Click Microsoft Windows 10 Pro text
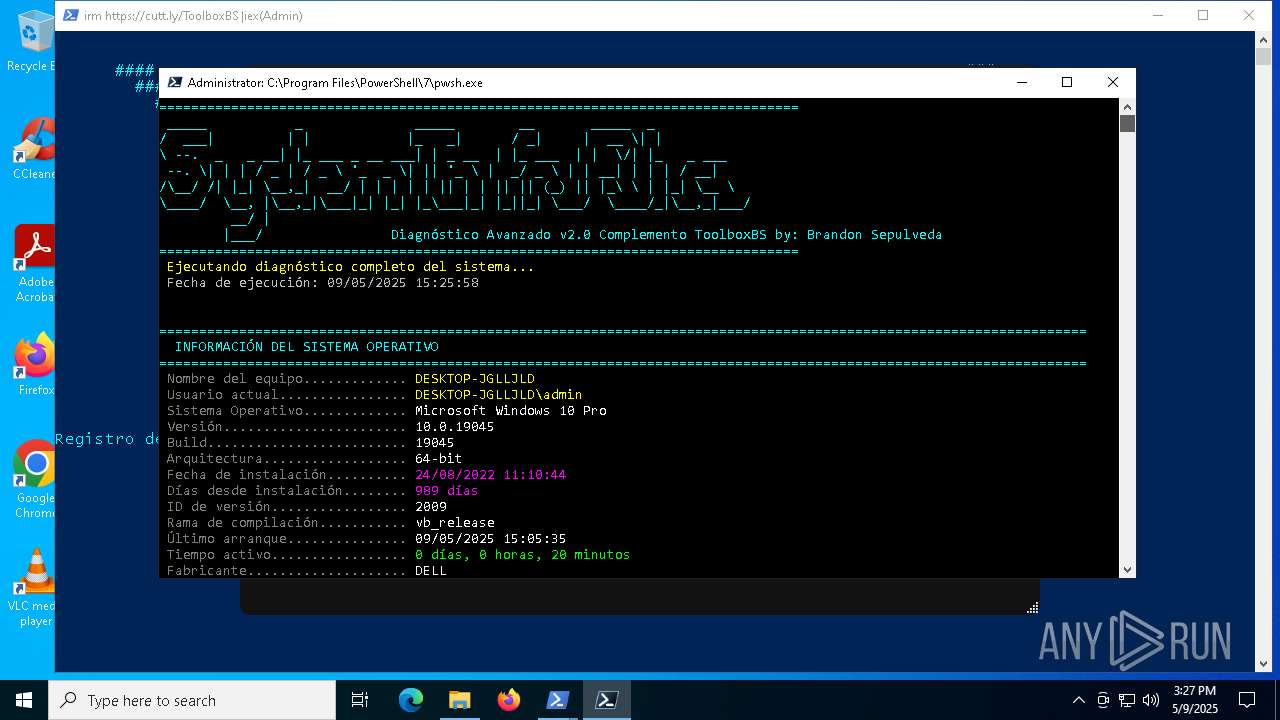 [511, 411]
